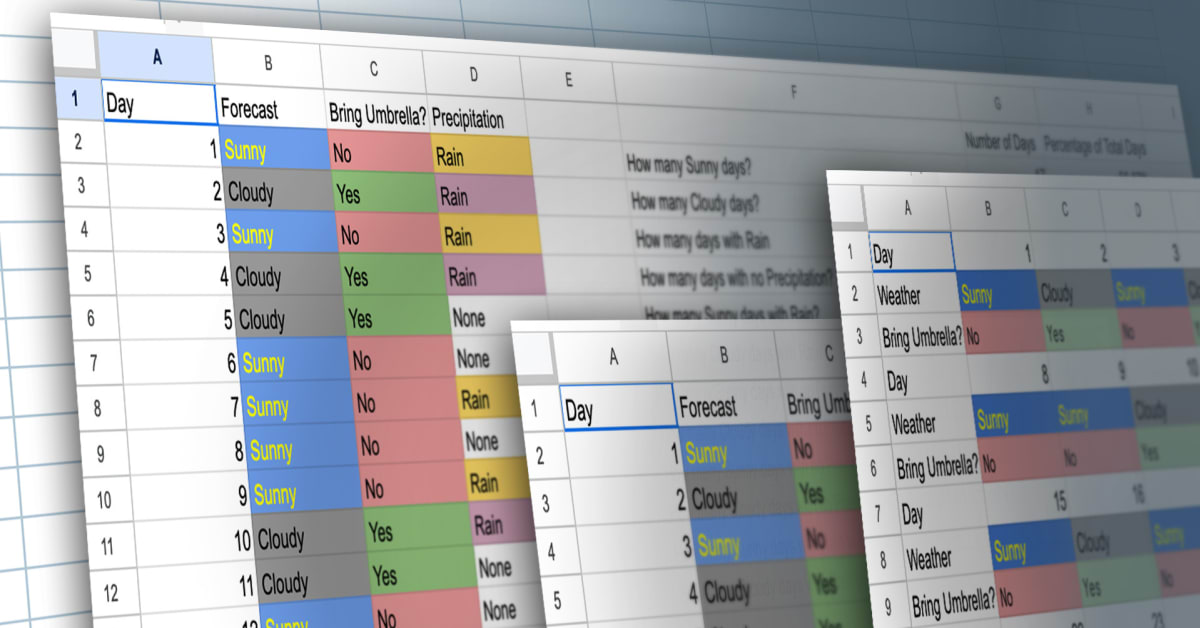This screenshot has height=628, width=1200.
Task: Click selected "Day" cell in middle sheet
Action: (618, 408)
